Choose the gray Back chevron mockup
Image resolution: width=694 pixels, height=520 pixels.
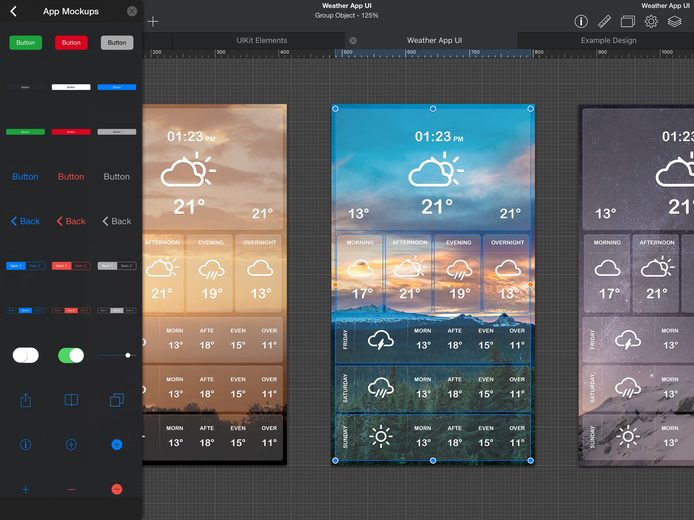pyautogui.click(x=117, y=221)
